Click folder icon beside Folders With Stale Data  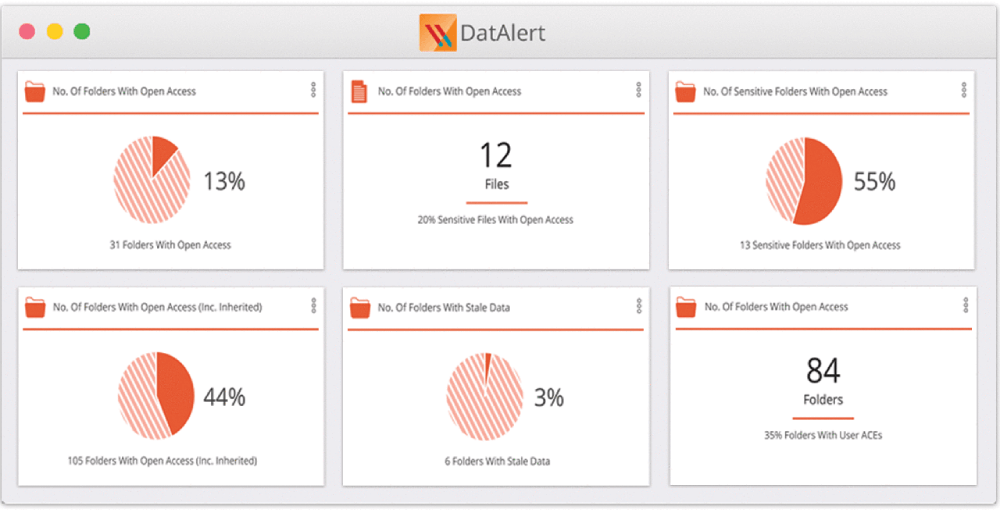pyautogui.click(x=360, y=307)
